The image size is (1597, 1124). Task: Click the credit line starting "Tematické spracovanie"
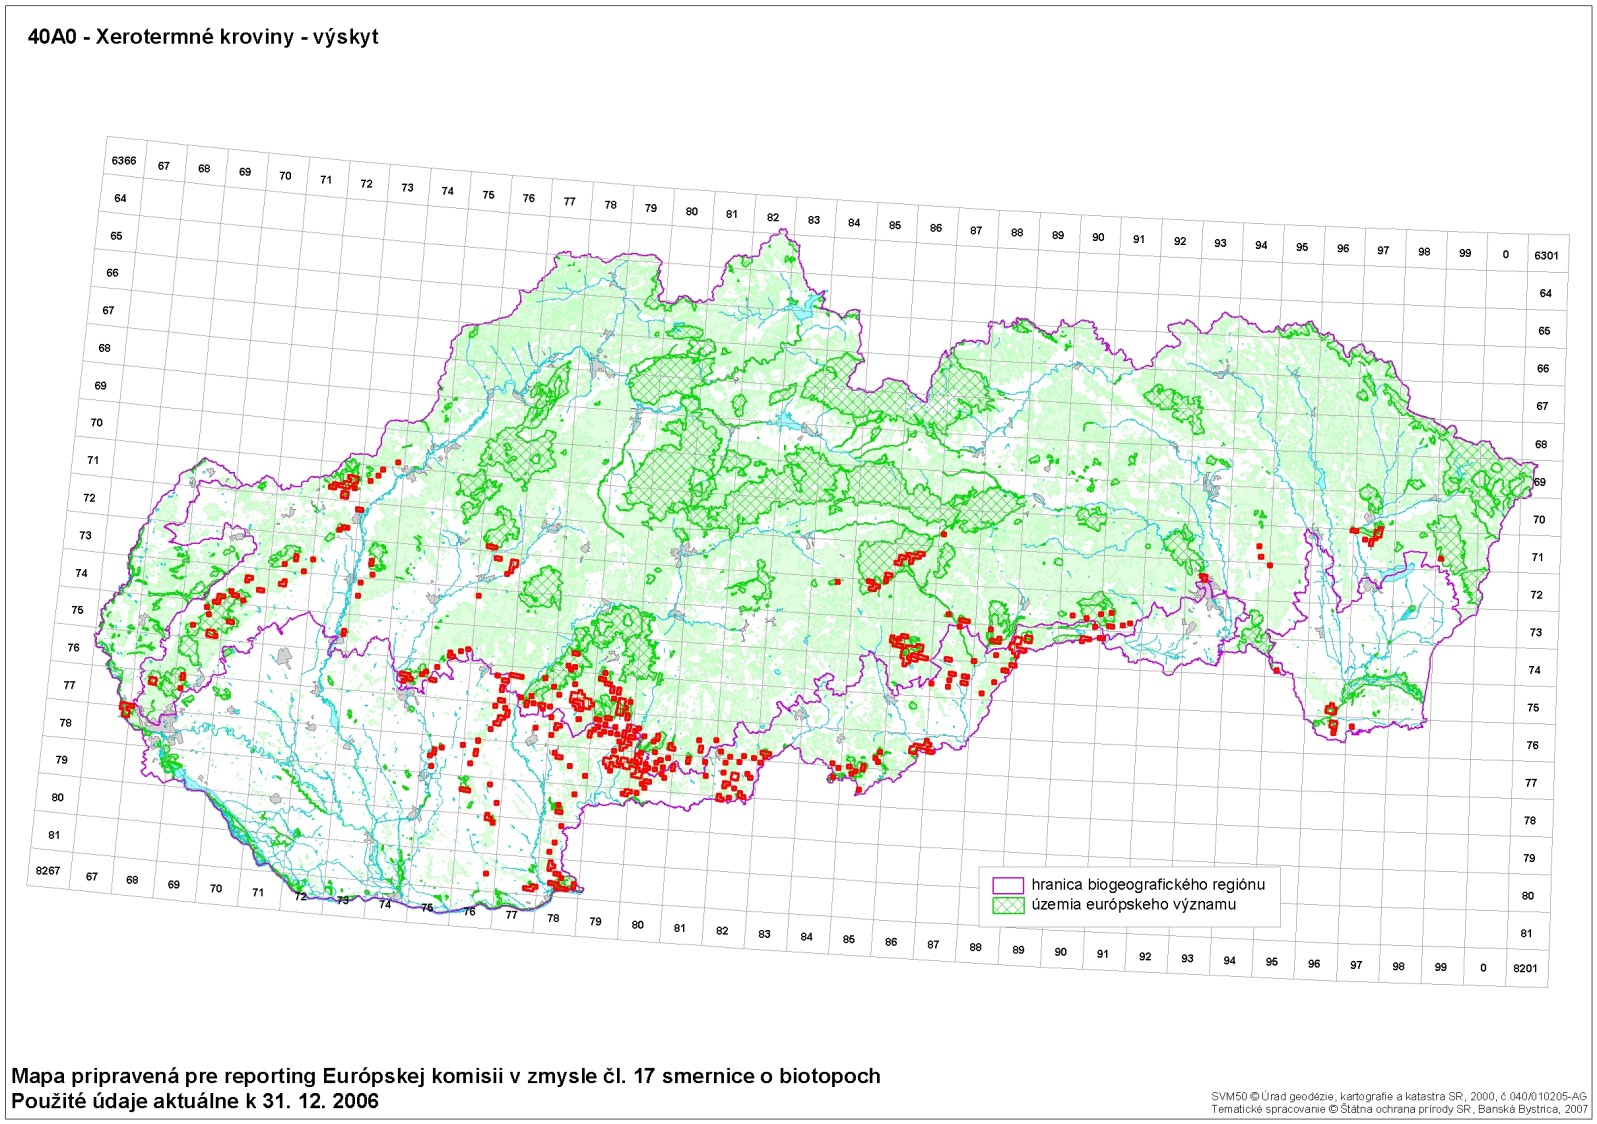[x=1399, y=1109]
